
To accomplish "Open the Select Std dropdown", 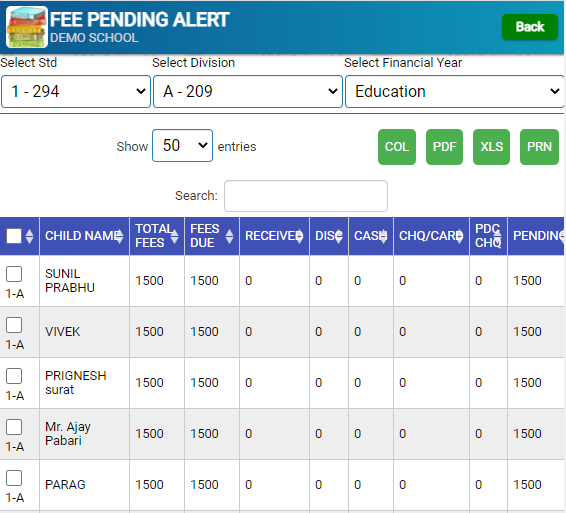I will pos(76,91).
